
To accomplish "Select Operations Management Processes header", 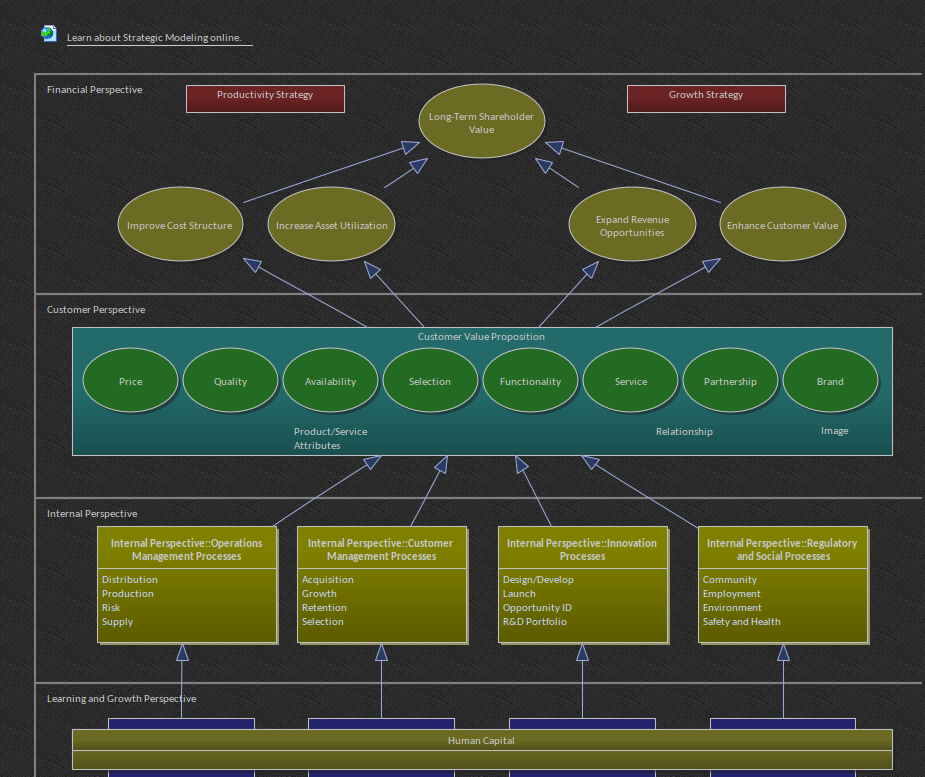I will pyautogui.click(x=187, y=549).
